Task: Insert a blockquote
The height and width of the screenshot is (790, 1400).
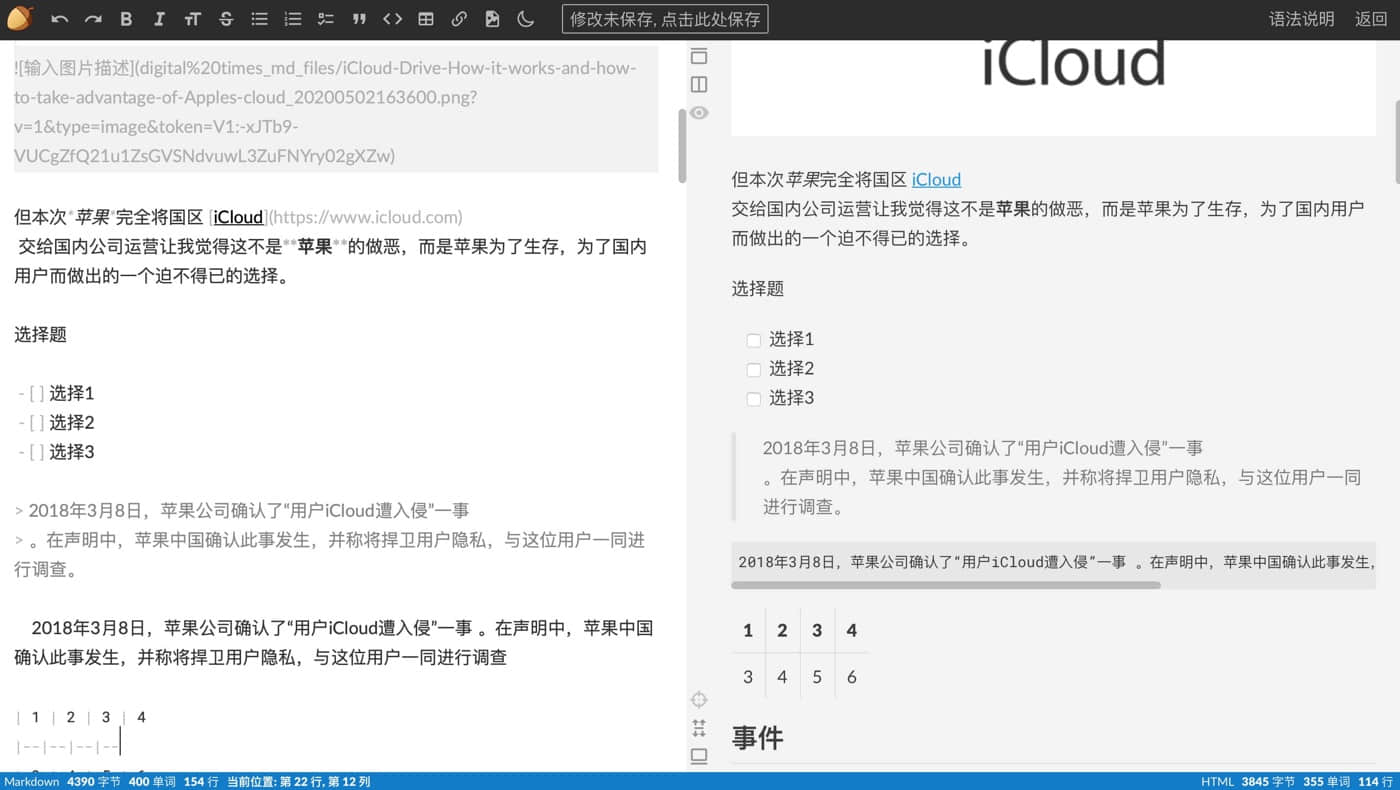Action: [x=359, y=19]
